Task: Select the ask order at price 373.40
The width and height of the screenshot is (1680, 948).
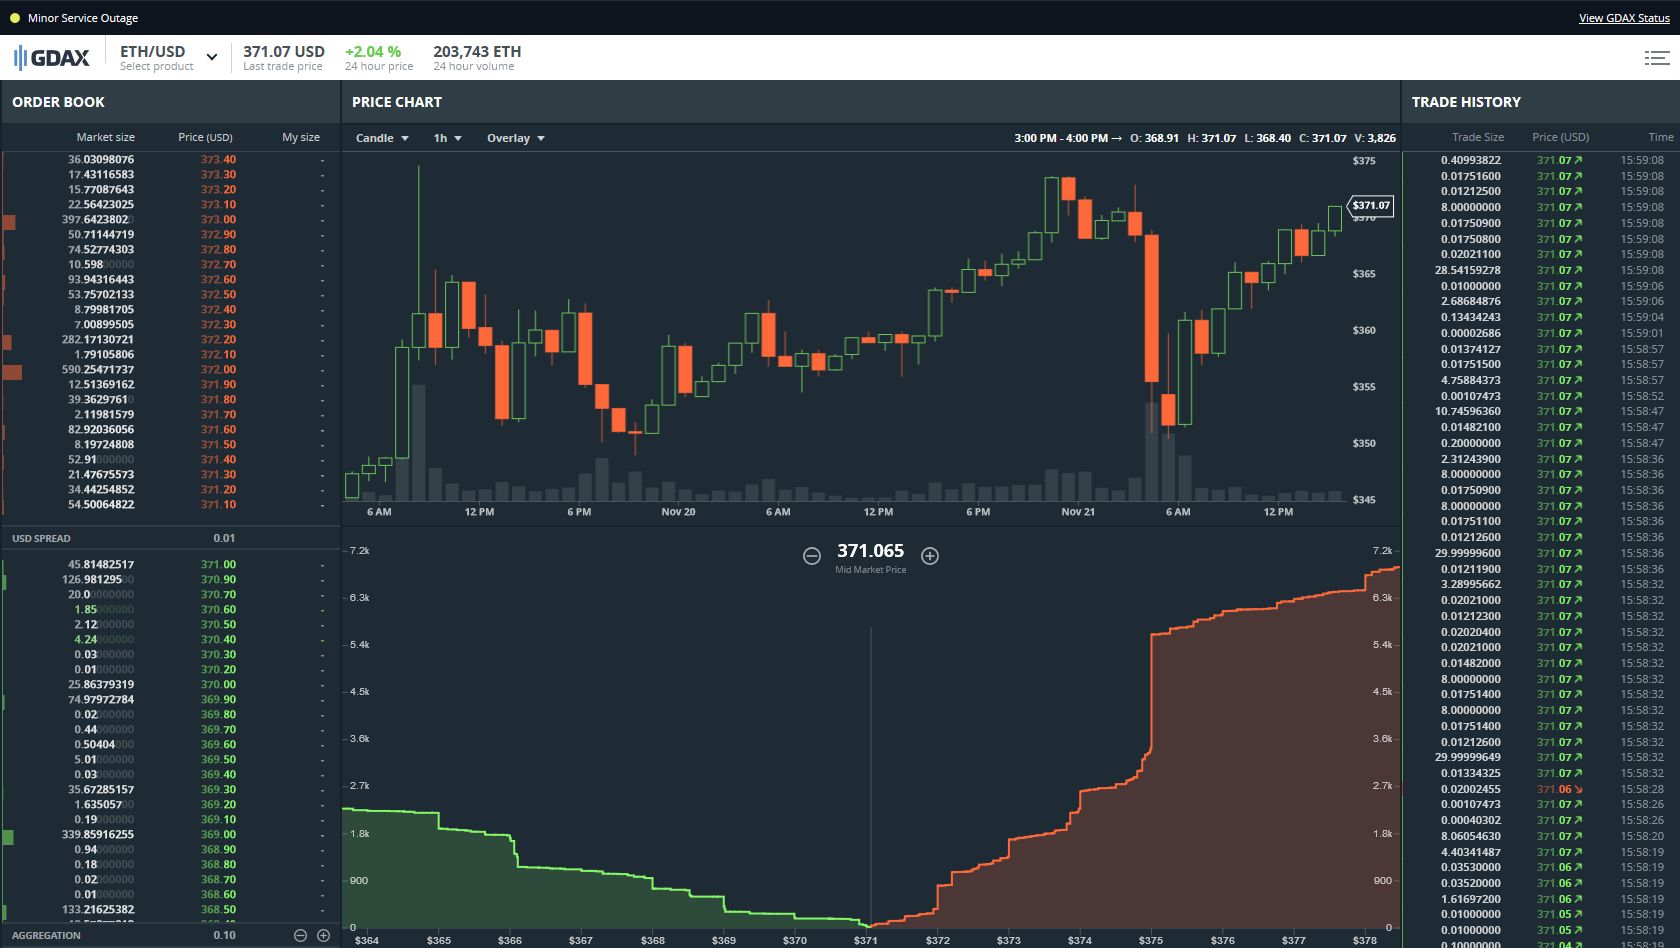Action: pos(170,159)
